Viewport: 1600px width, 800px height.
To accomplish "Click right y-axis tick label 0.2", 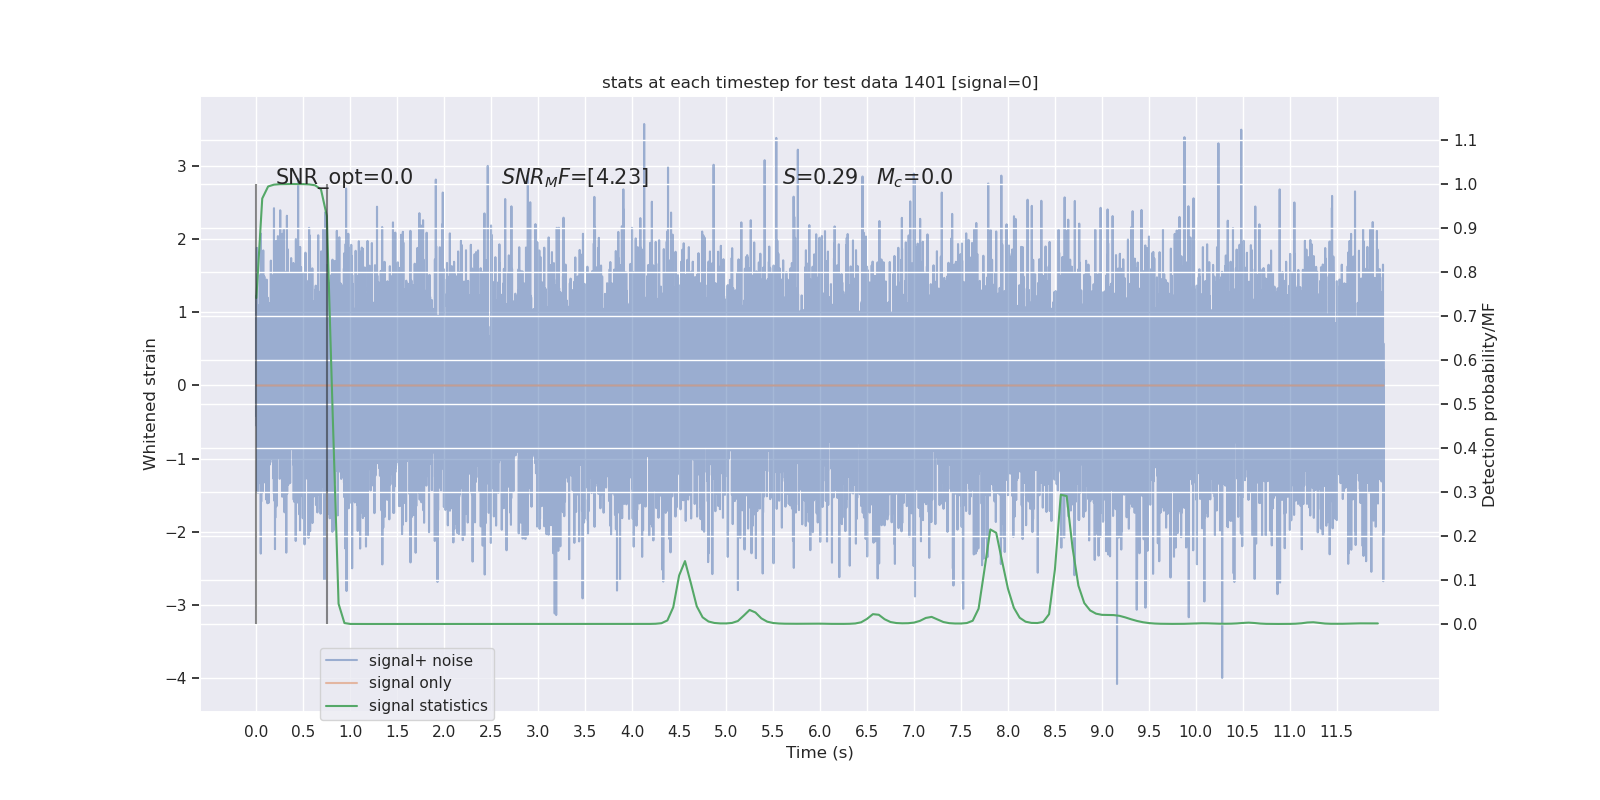I will (1465, 536).
